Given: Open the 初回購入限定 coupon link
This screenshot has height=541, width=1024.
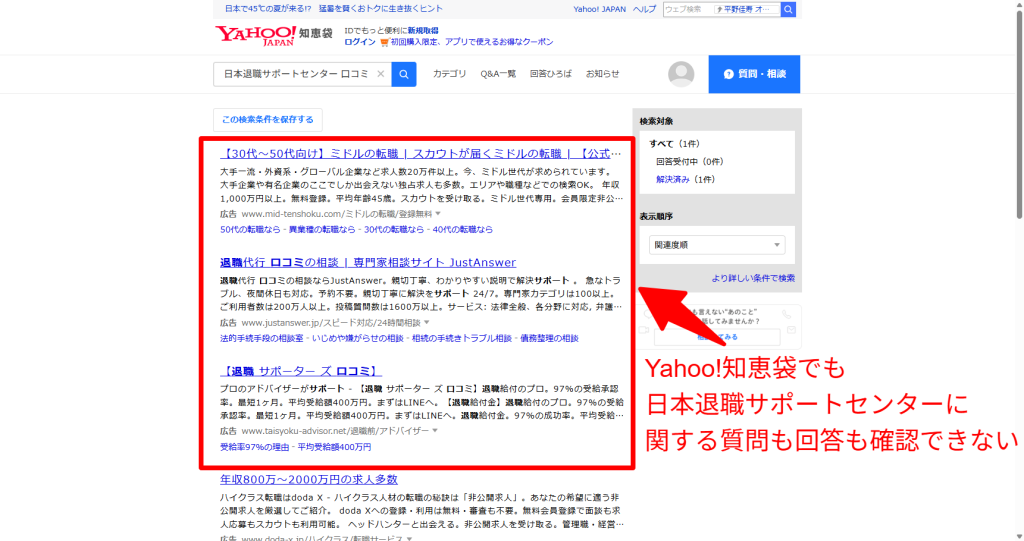Looking at the screenshot, I should [x=472, y=42].
